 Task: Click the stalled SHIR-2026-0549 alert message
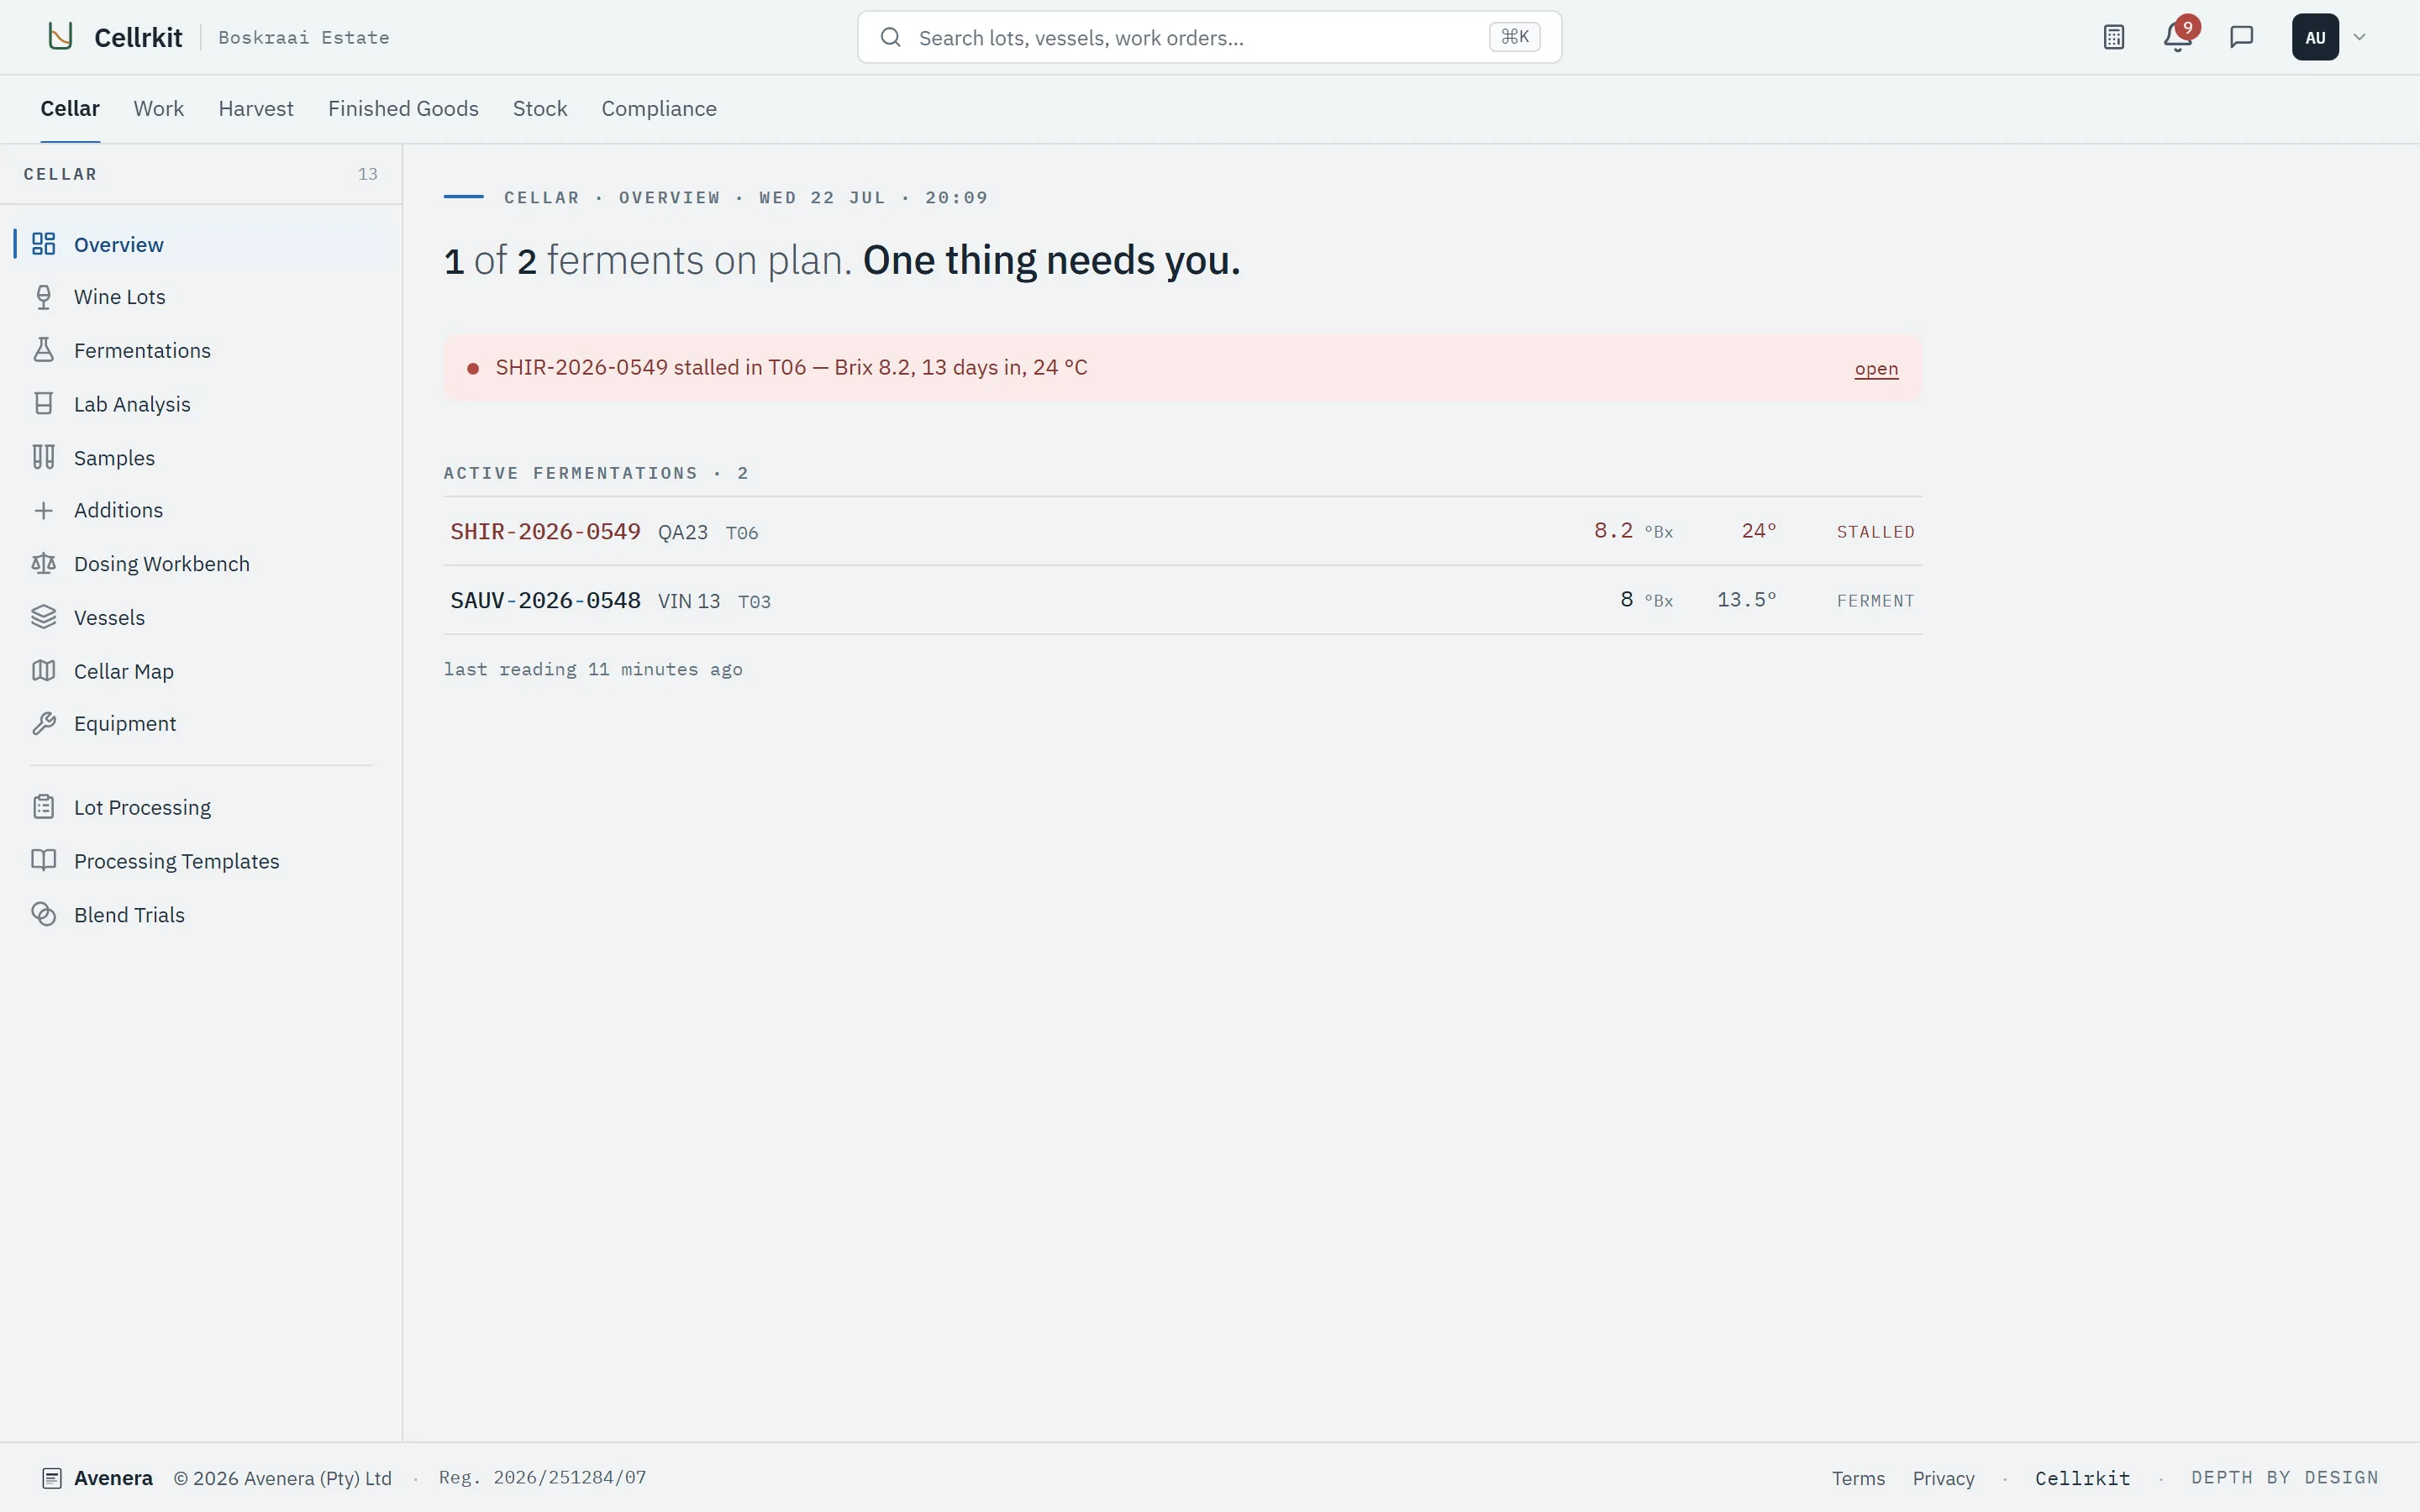(x=791, y=367)
